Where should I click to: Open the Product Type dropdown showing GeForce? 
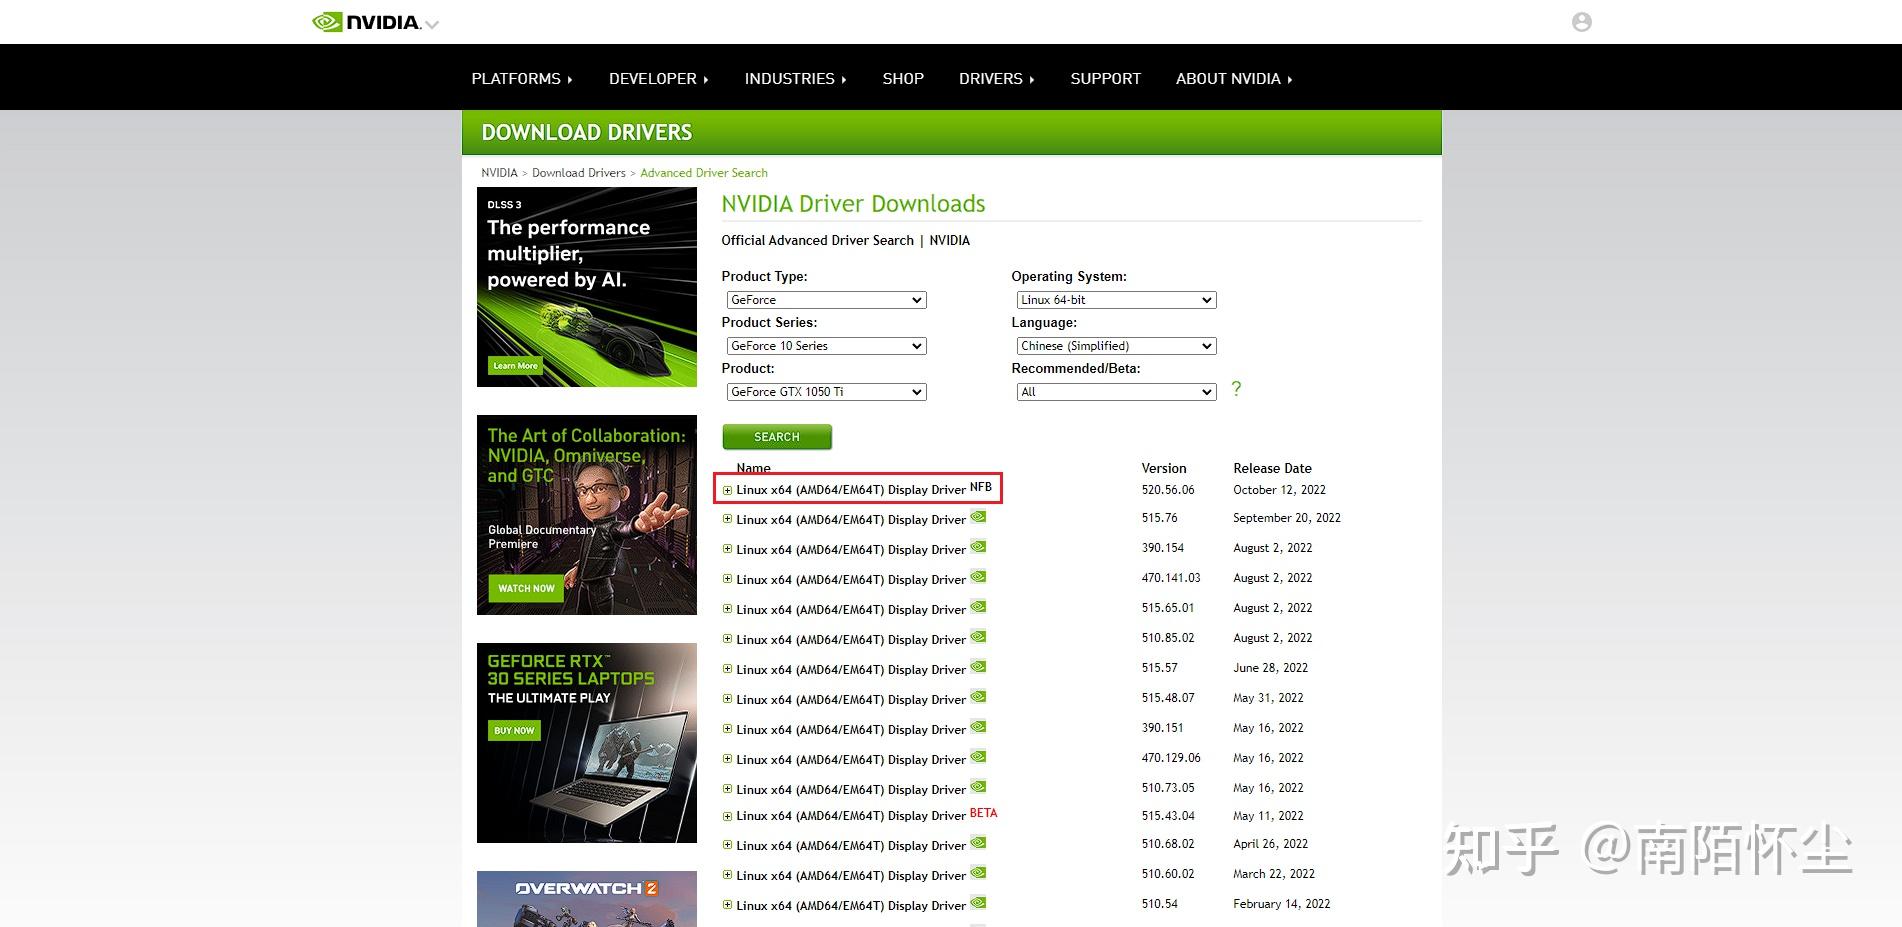[826, 300]
